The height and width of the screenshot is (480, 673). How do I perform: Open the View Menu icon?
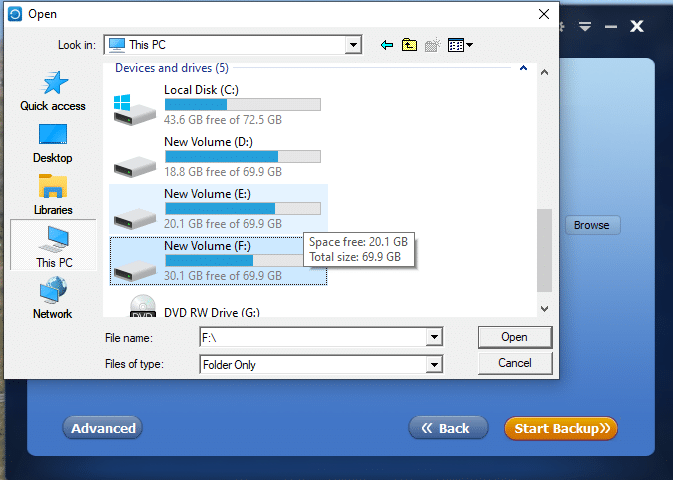[460, 45]
